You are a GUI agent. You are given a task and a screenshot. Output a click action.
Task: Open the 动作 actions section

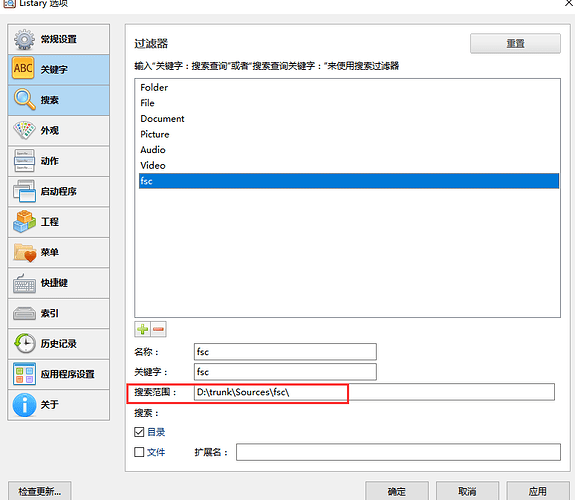[x=59, y=161]
